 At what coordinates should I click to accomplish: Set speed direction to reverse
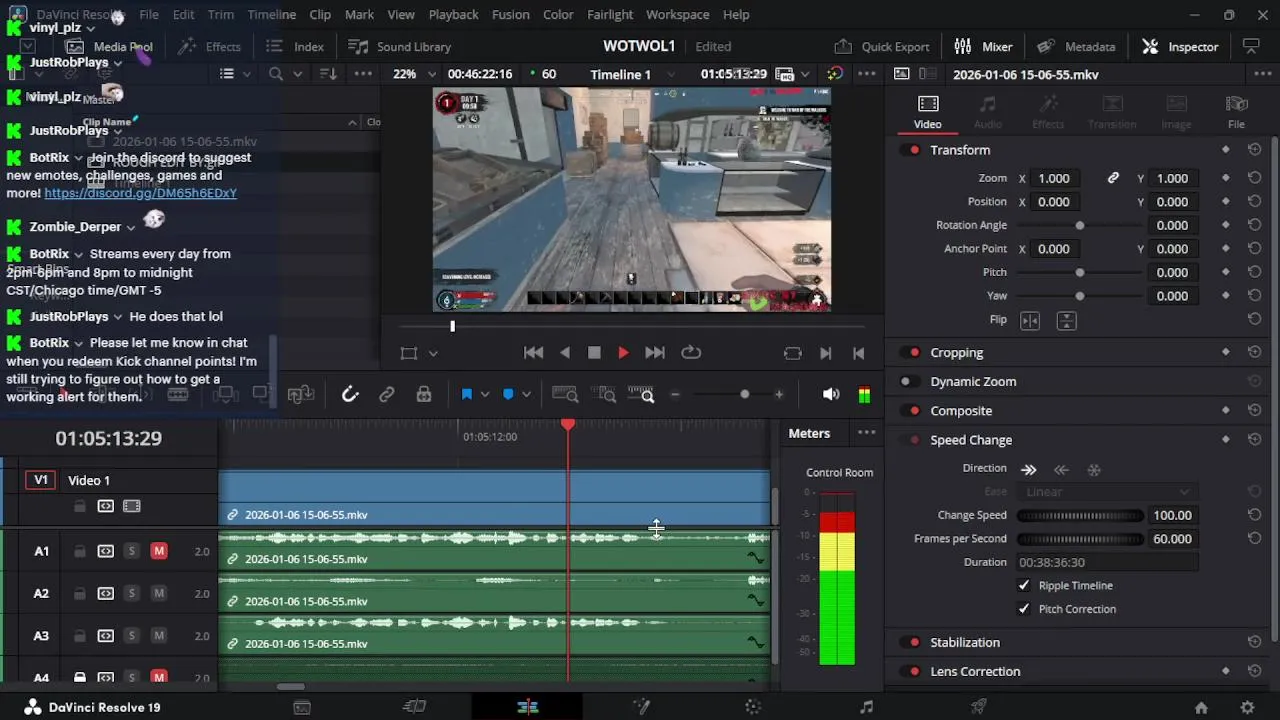pos(1061,469)
